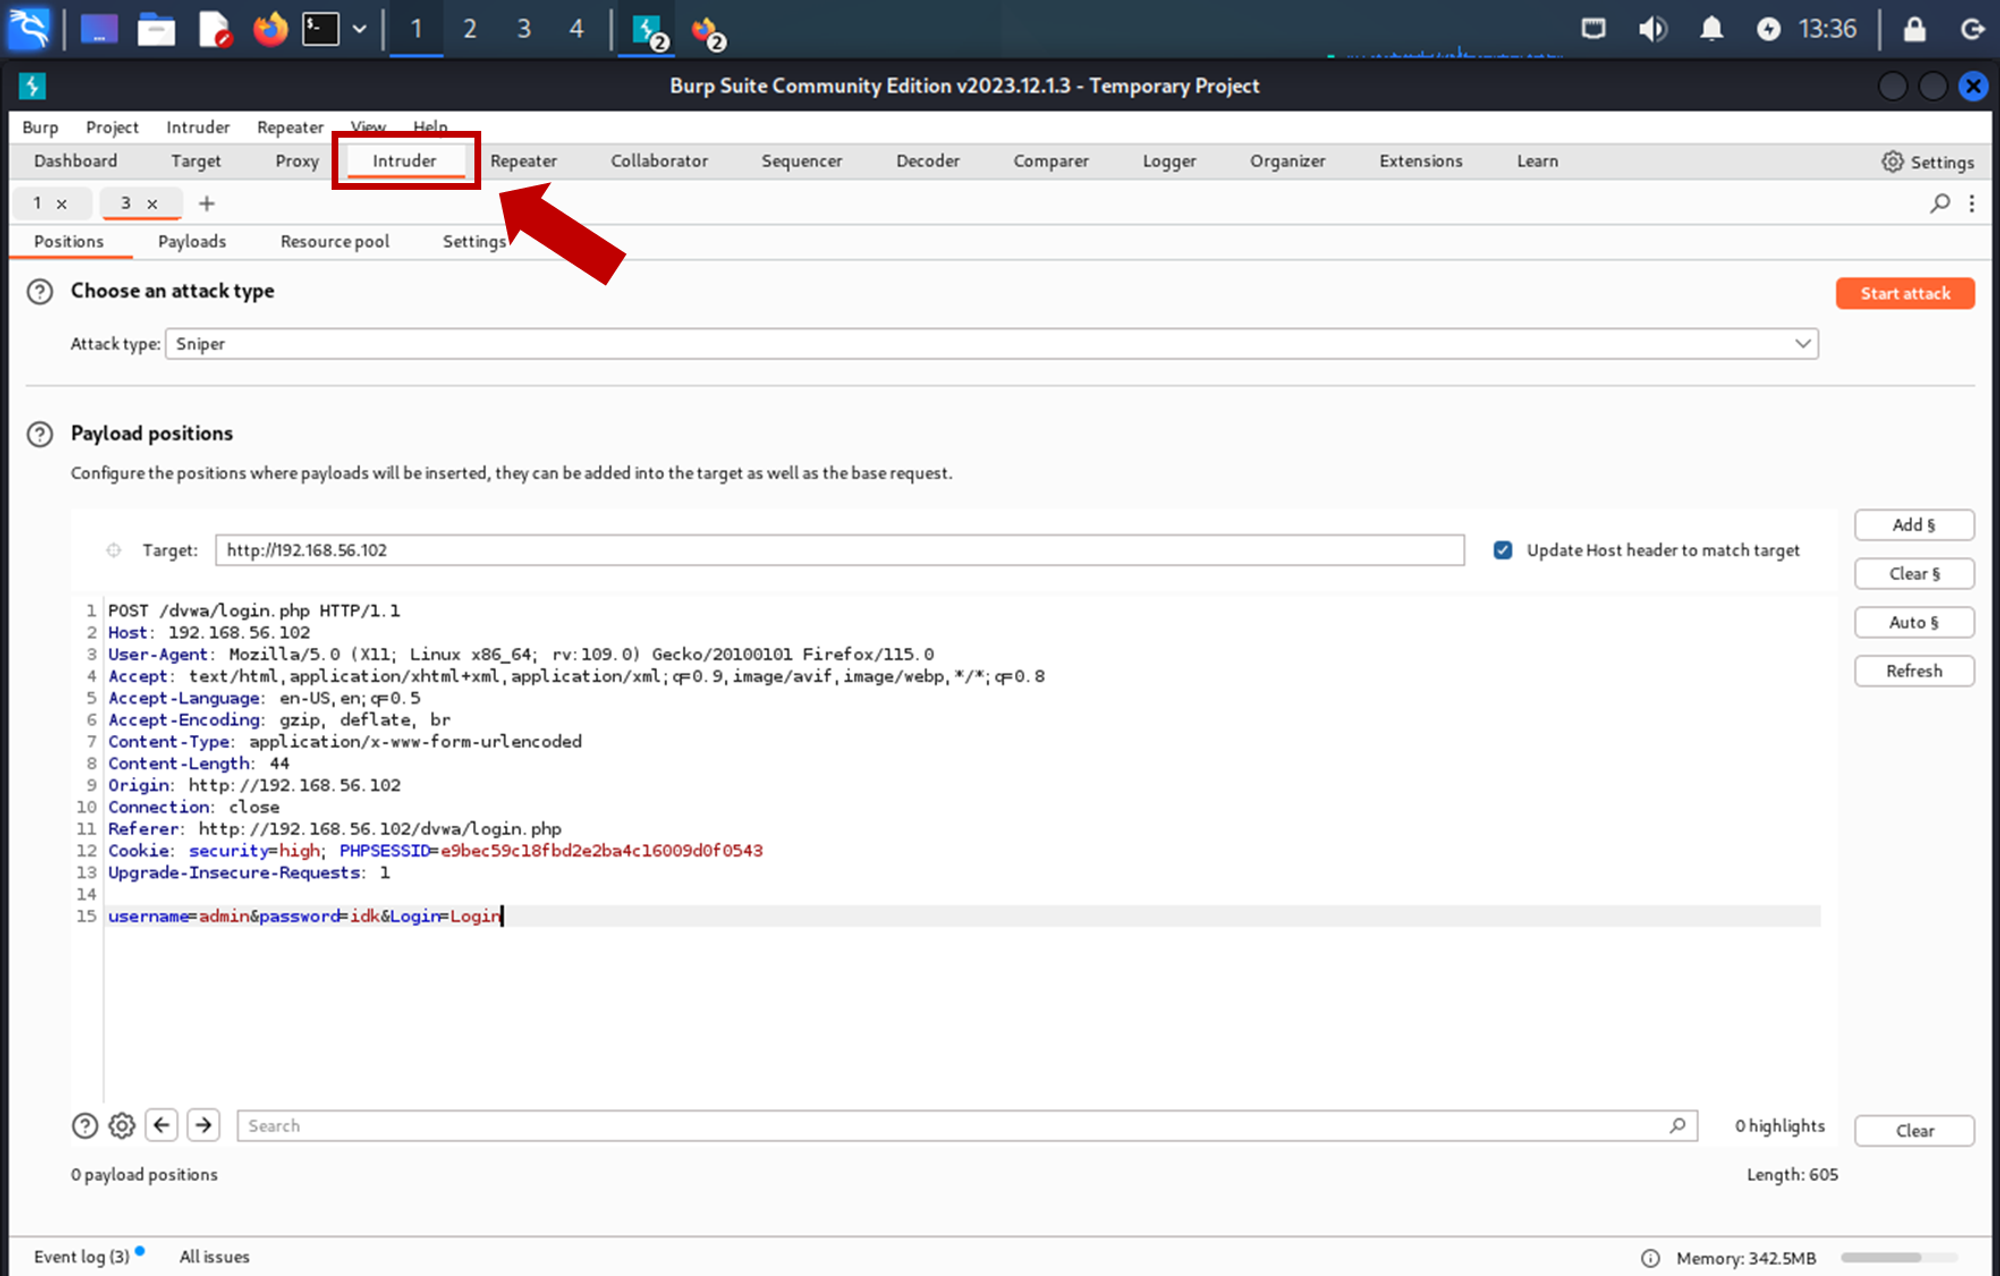Click the Start attack button
The image size is (2000, 1276).
point(1905,293)
